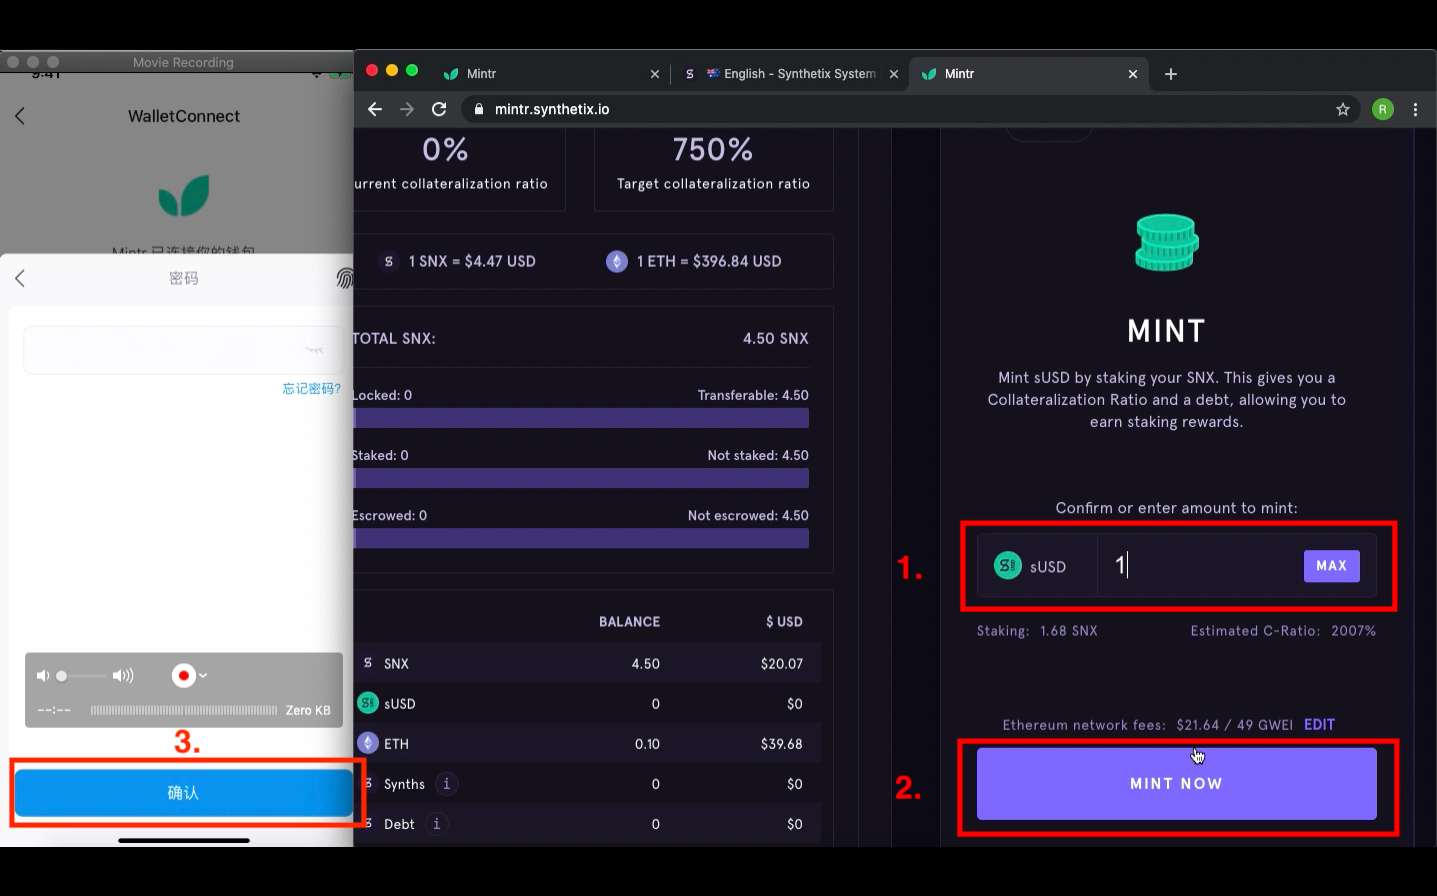The height and width of the screenshot is (896, 1437).
Task: Open the EDIT network fees link
Action: (1319, 725)
